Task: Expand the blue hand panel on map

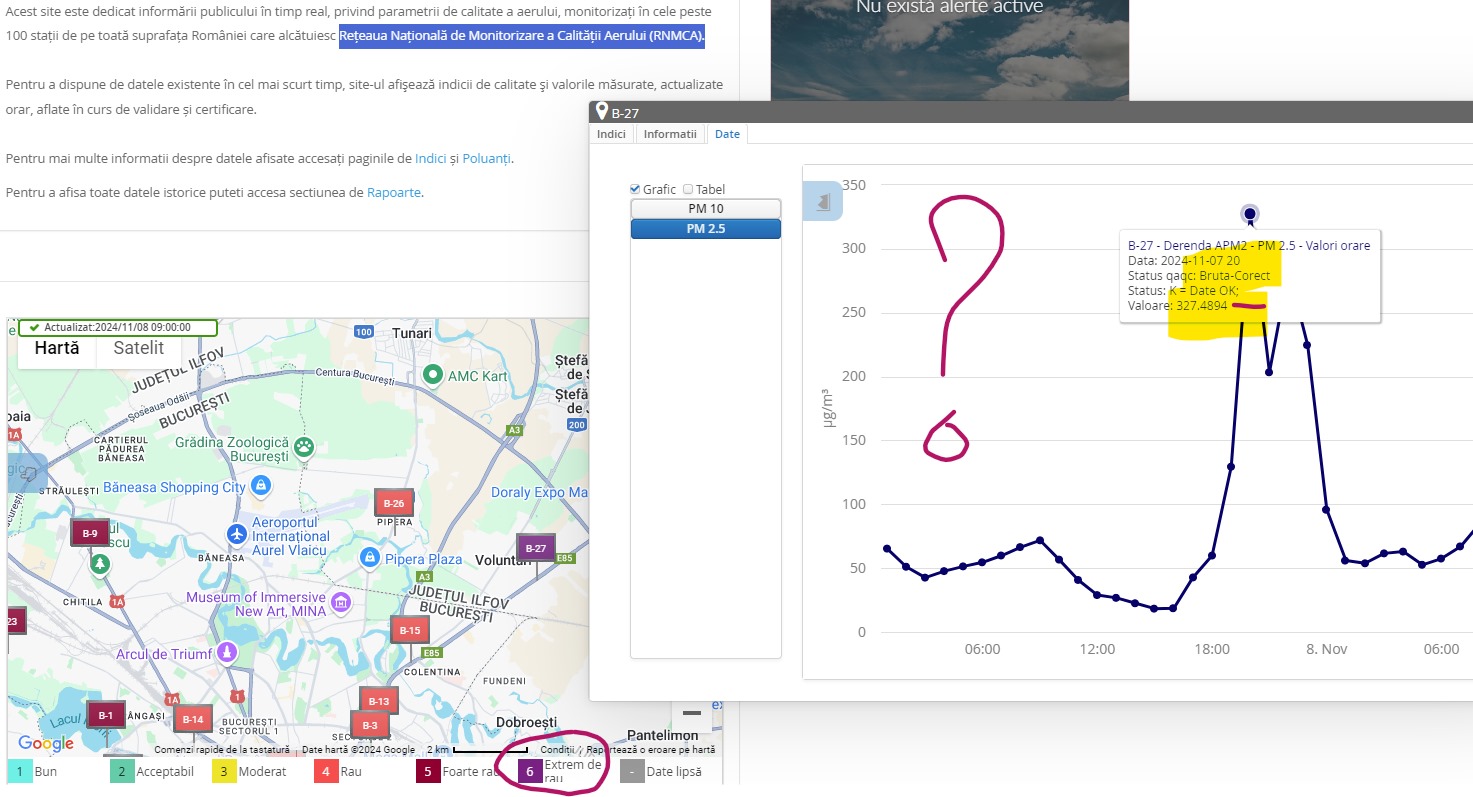Action: [x=27, y=473]
